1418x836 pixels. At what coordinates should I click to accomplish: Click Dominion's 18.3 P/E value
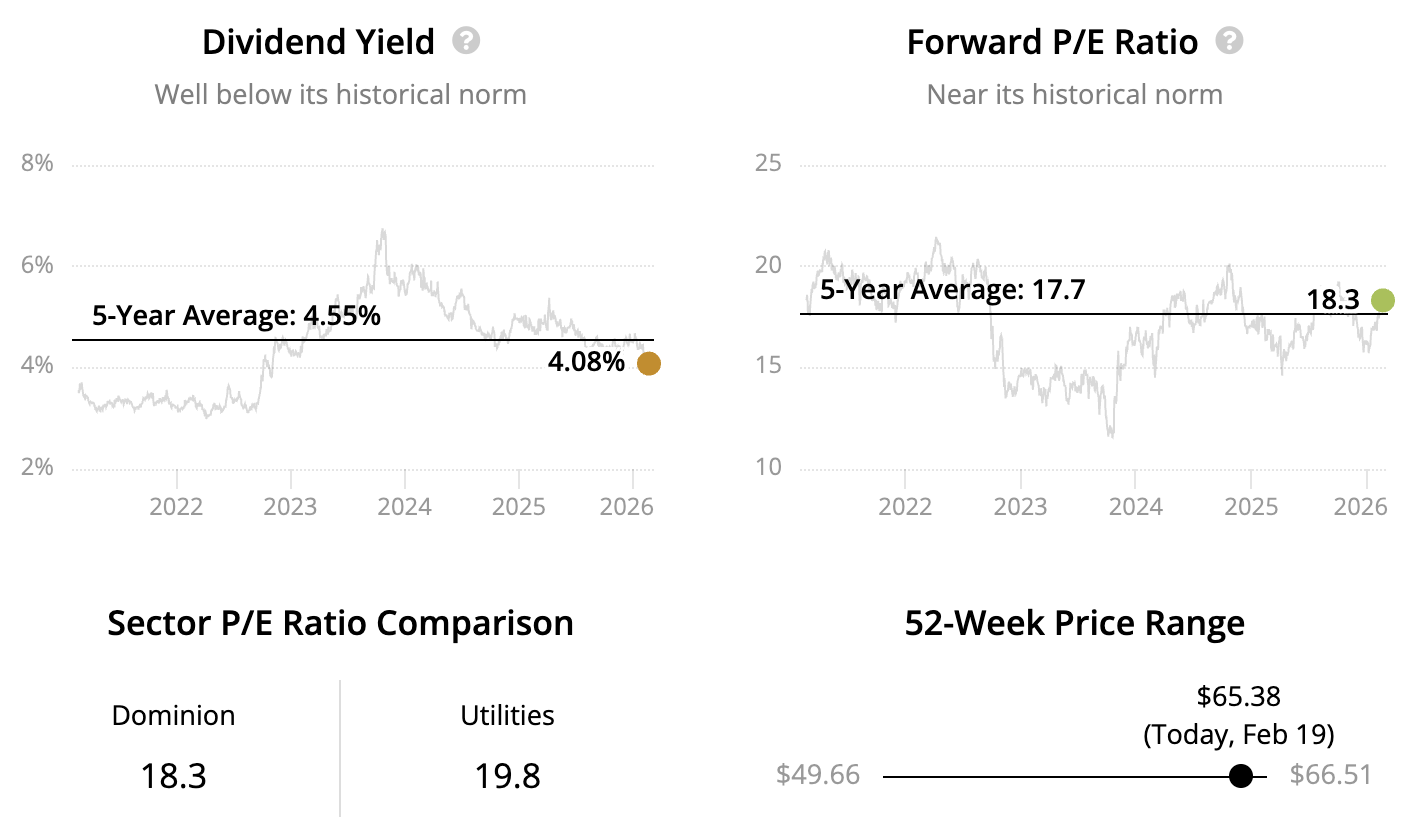point(173,776)
